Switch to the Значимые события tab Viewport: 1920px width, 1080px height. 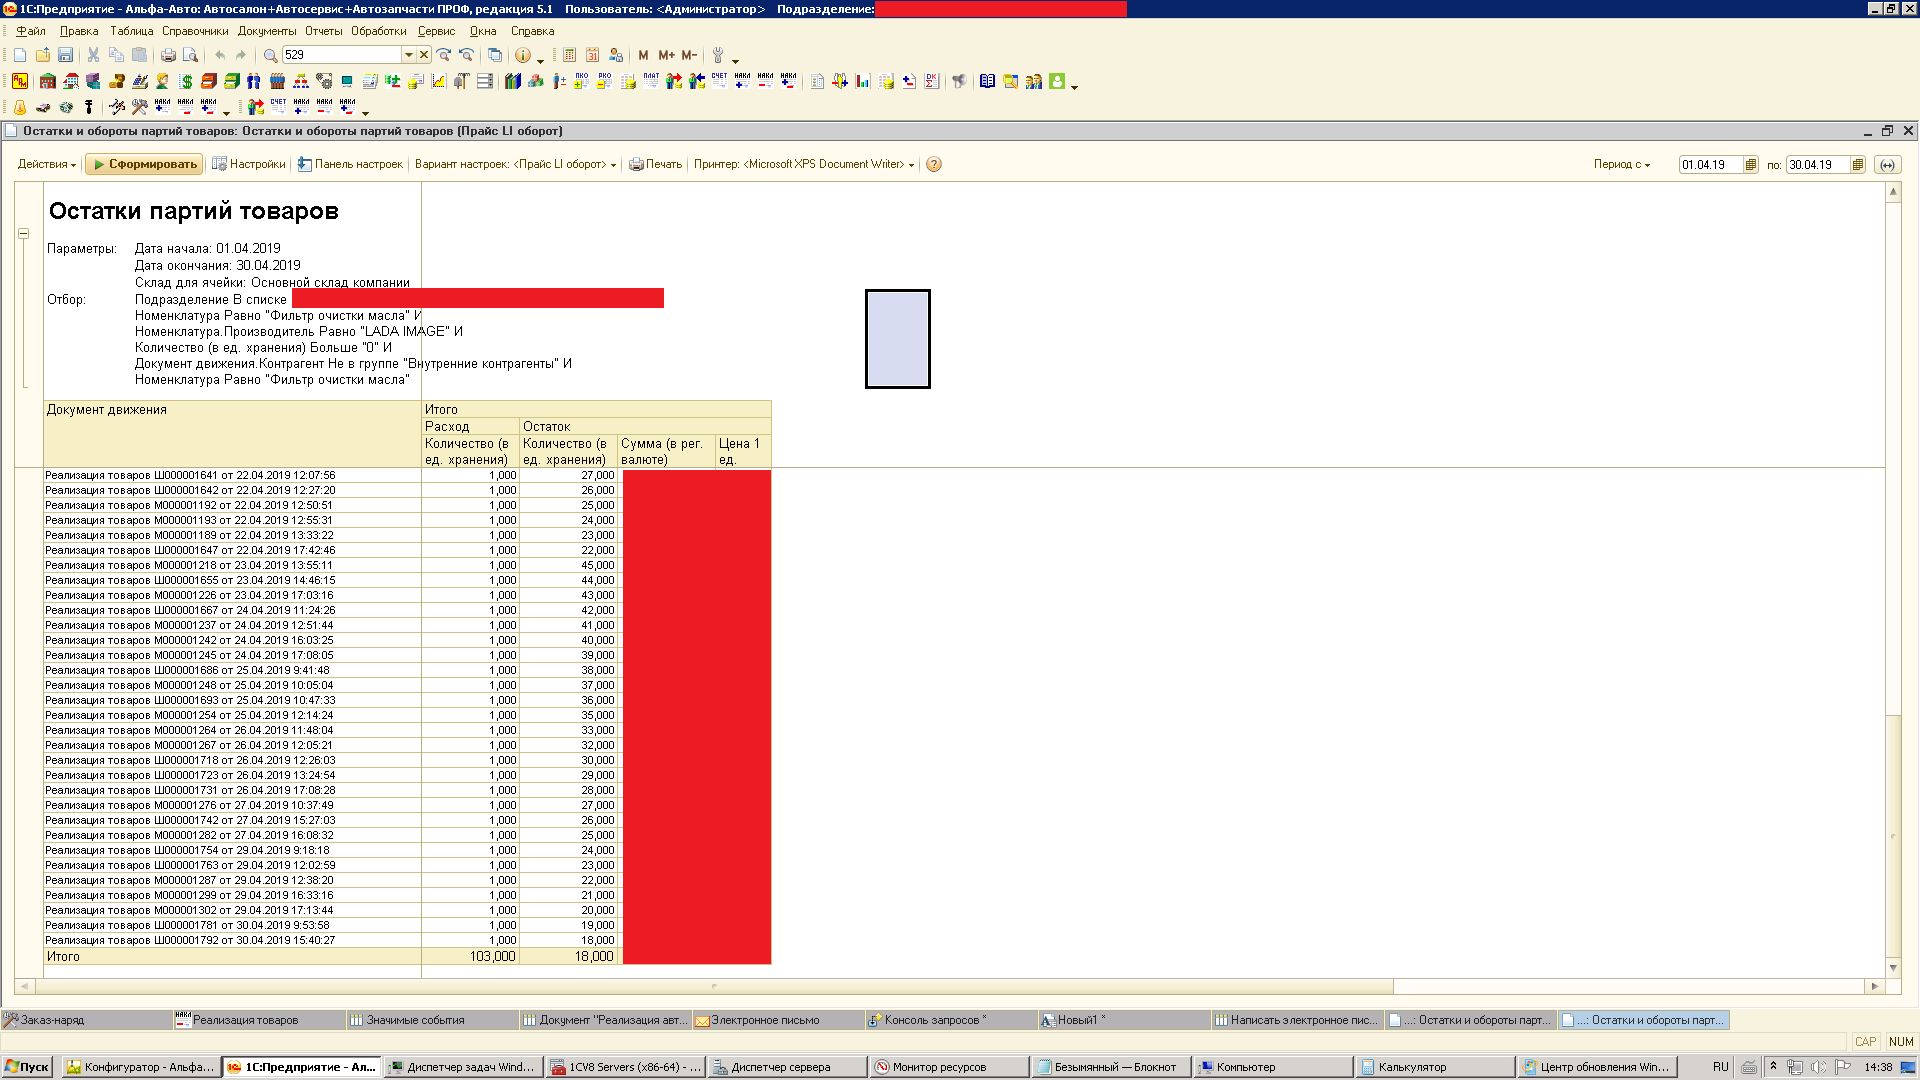tap(432, 1020)
